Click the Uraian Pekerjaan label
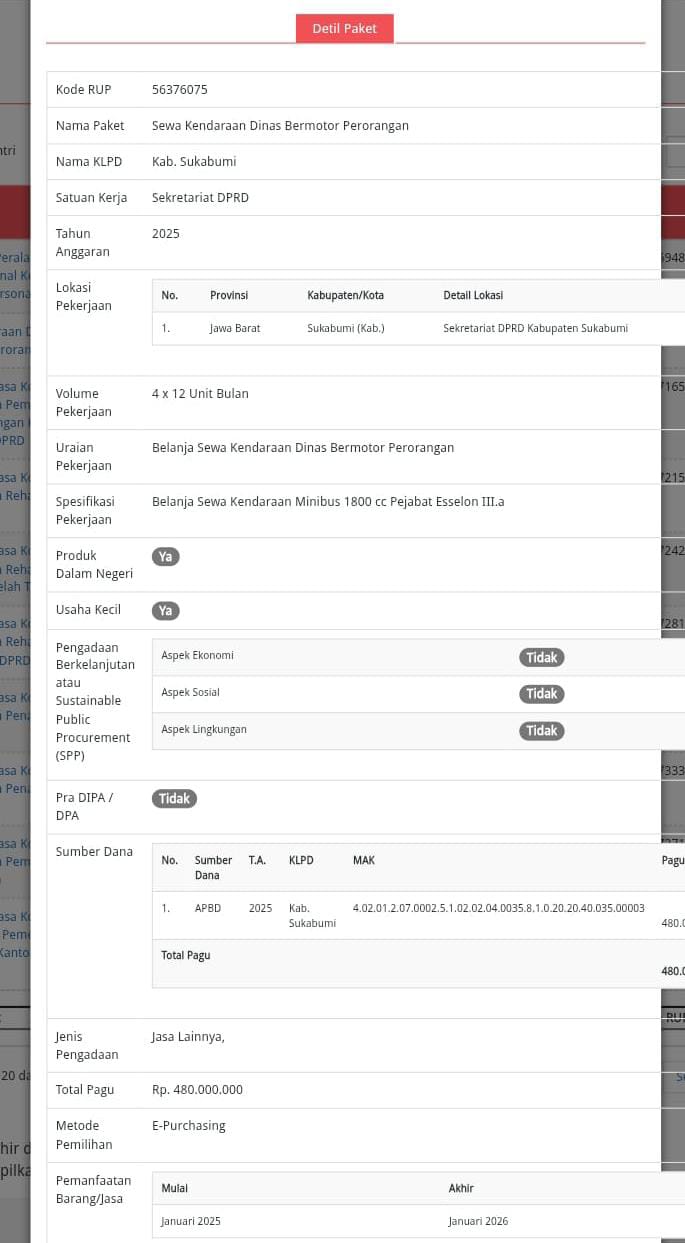 (x=84, y=456)
